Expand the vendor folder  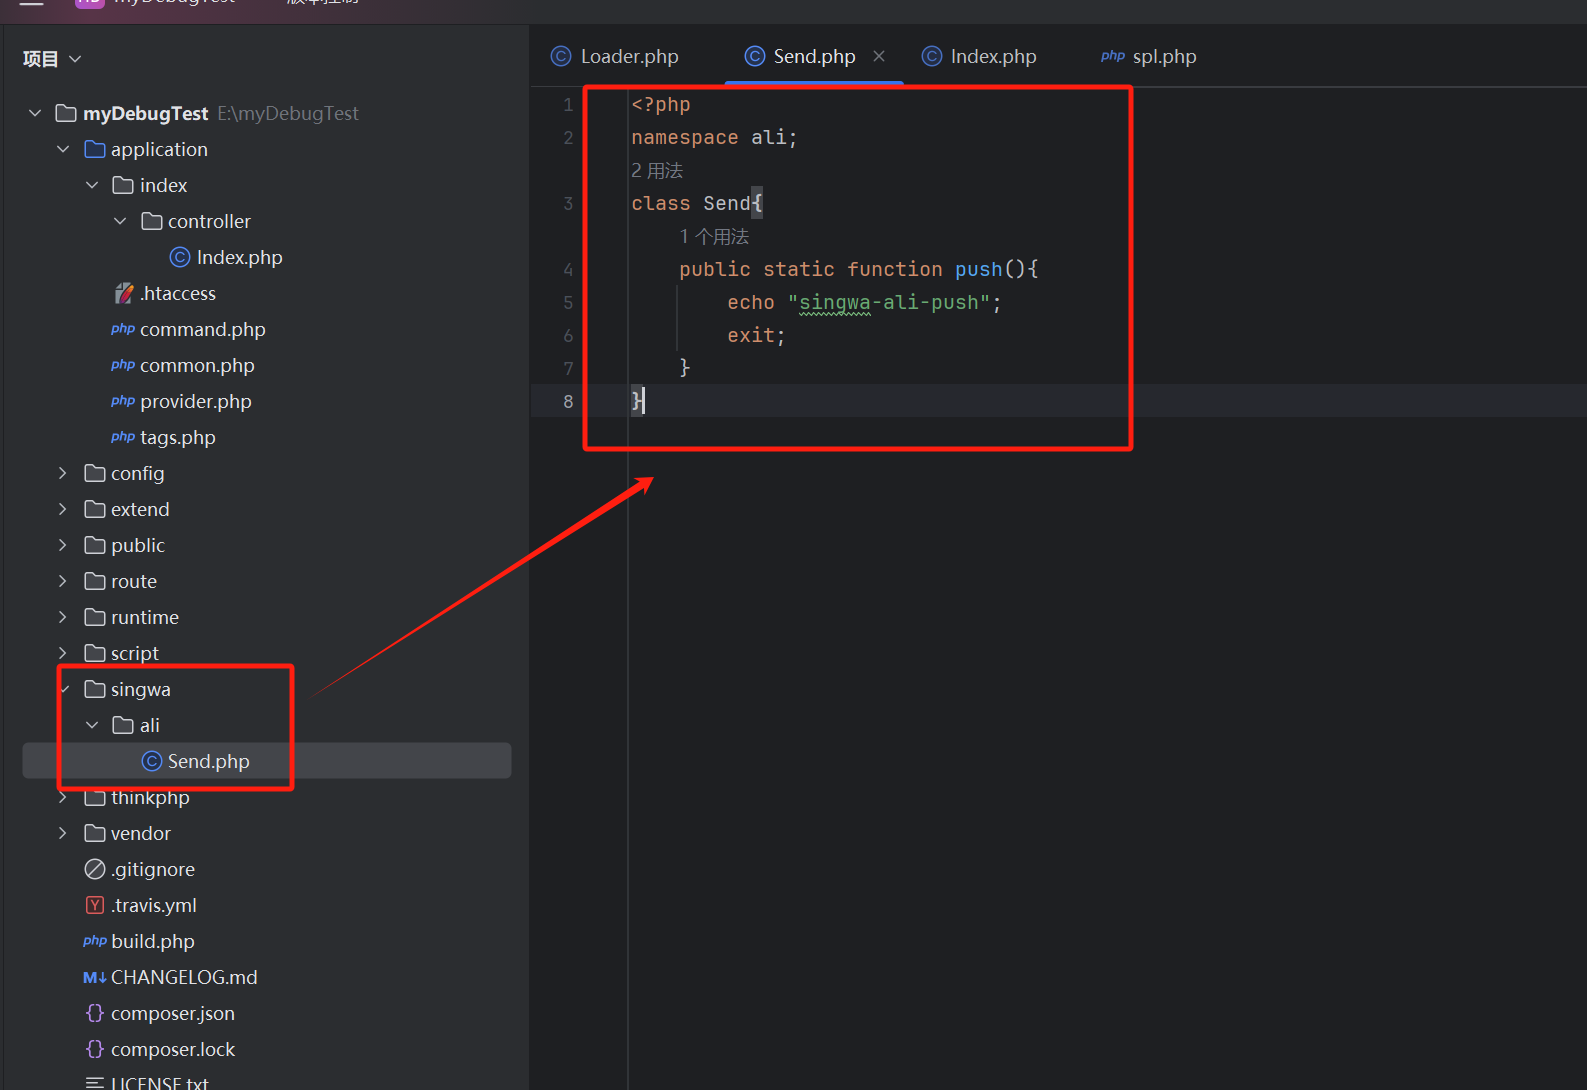point(63,834)
